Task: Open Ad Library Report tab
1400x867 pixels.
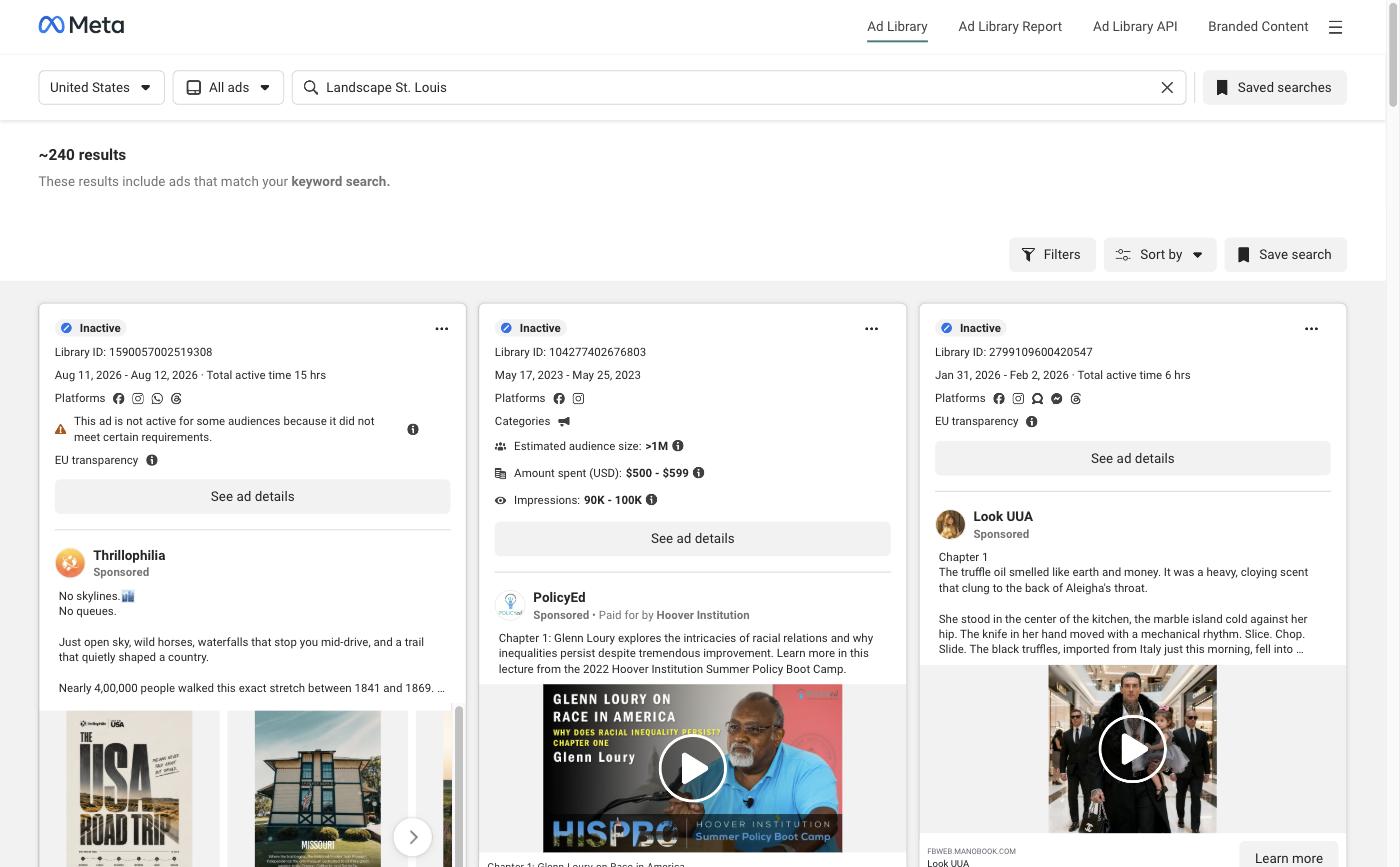Action: pyautogui.click(x=1010, y=27)
